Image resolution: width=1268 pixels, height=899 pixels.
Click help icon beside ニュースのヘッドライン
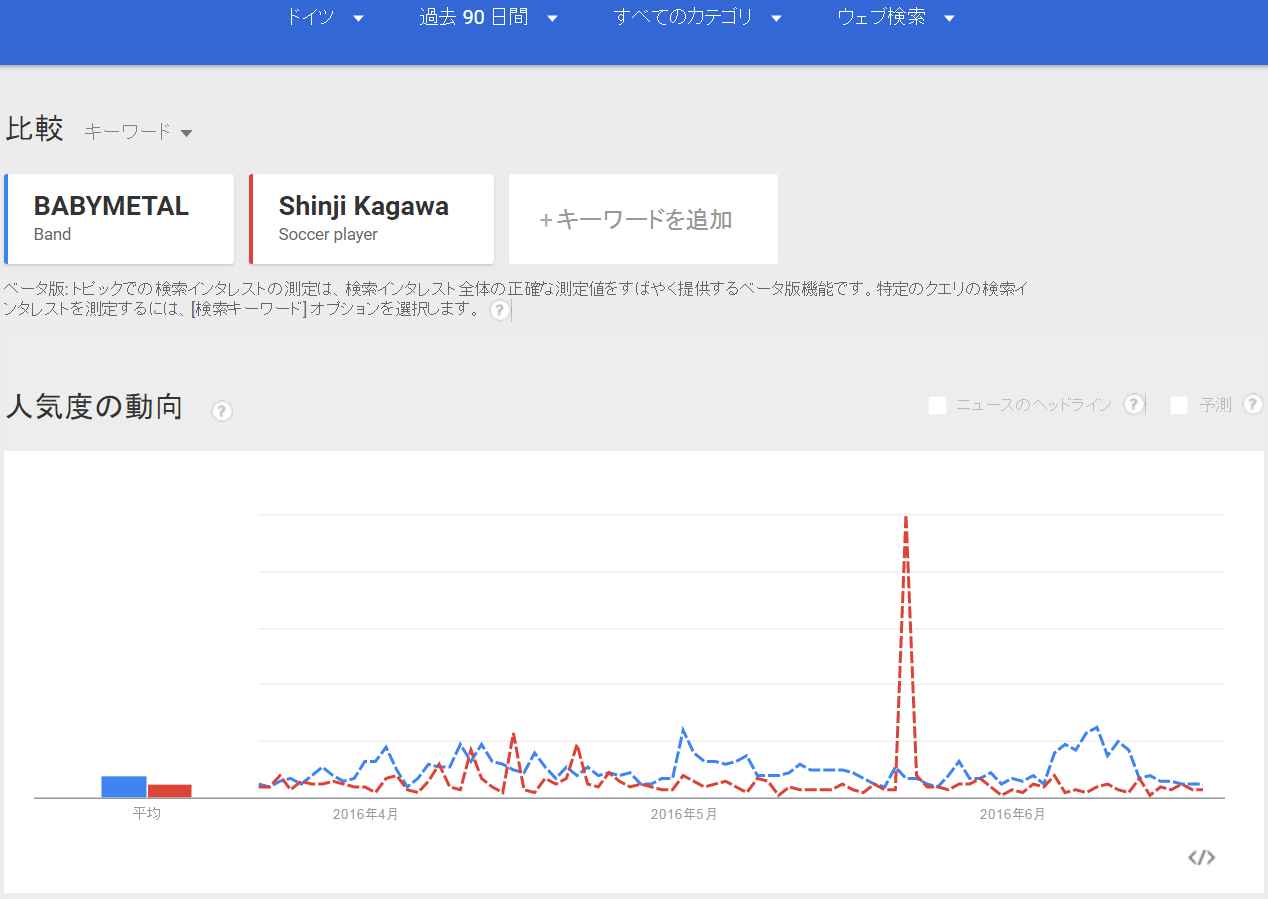[1133, 404]
